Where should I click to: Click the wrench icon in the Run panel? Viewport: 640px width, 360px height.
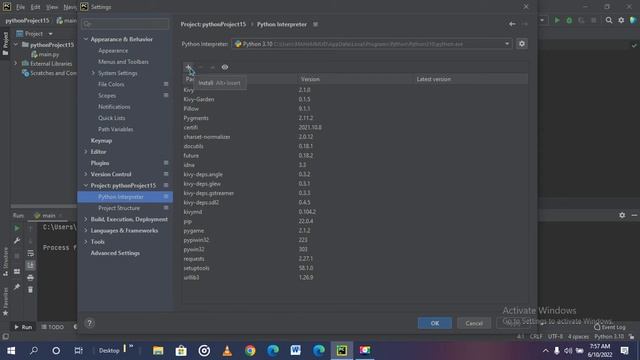coord(17,241)
